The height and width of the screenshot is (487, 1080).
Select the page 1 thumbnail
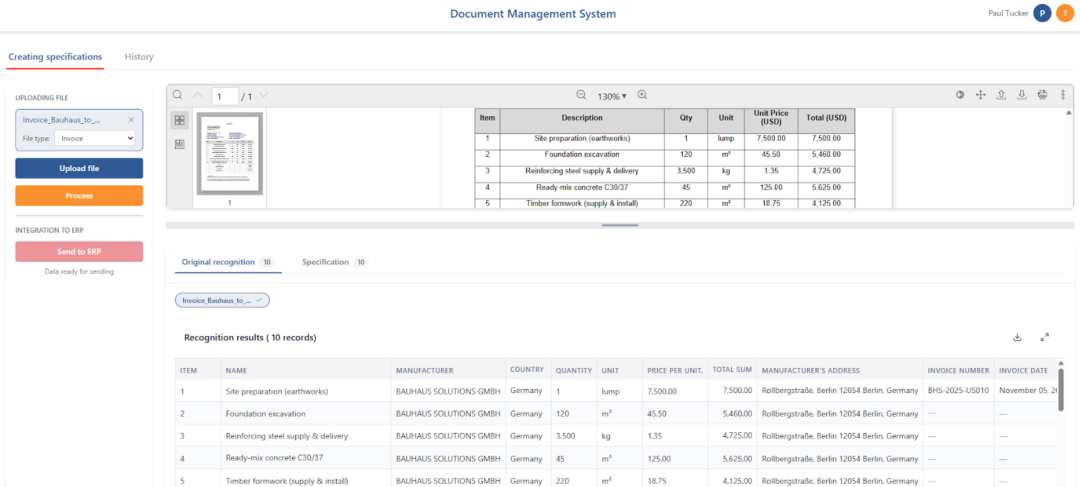230,153
